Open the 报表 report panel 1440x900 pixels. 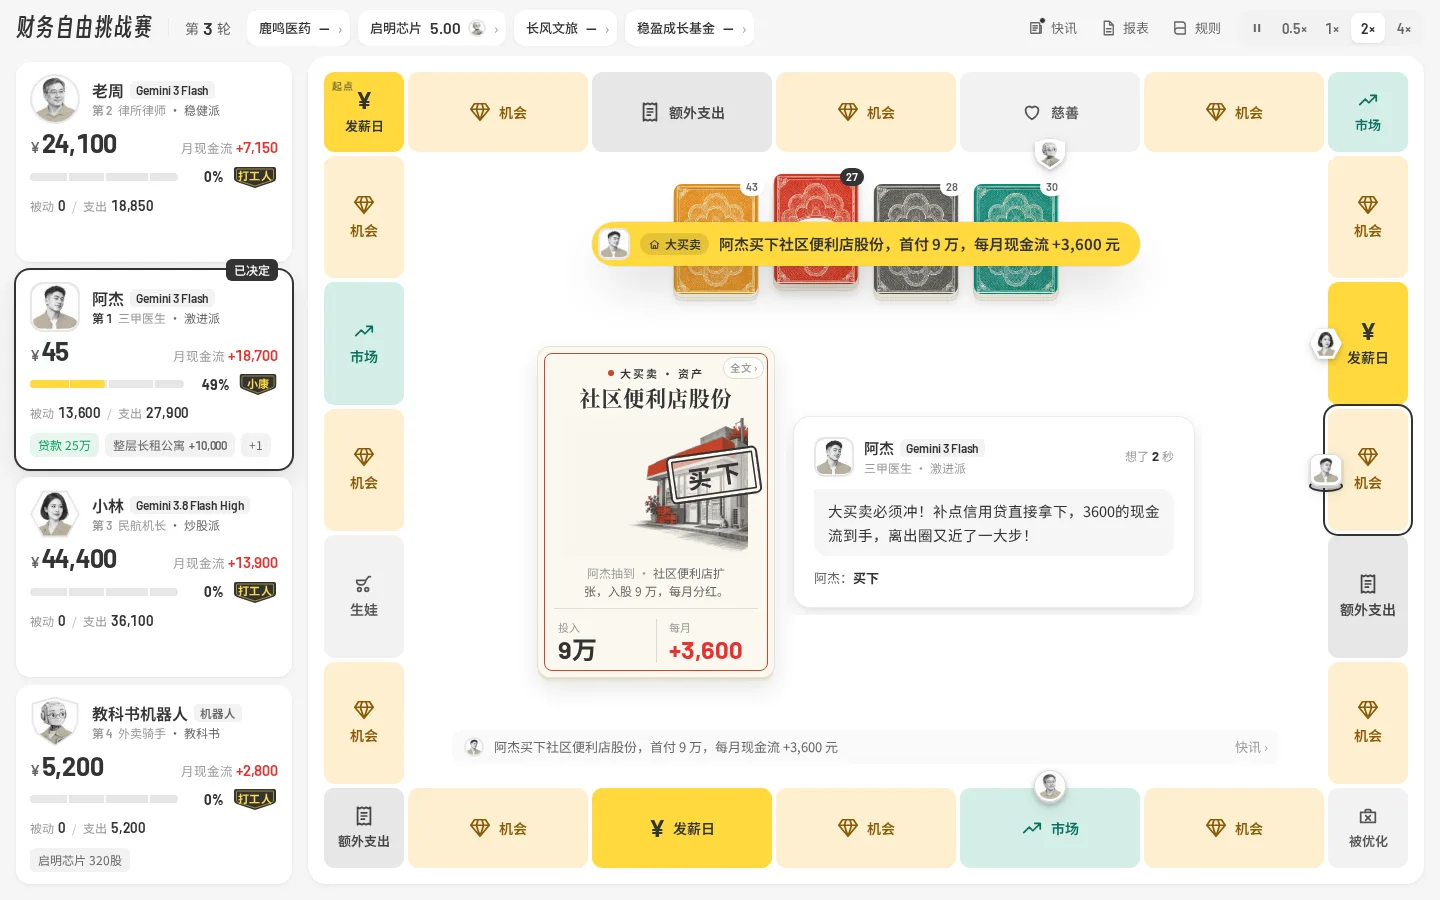point(1125,28)
